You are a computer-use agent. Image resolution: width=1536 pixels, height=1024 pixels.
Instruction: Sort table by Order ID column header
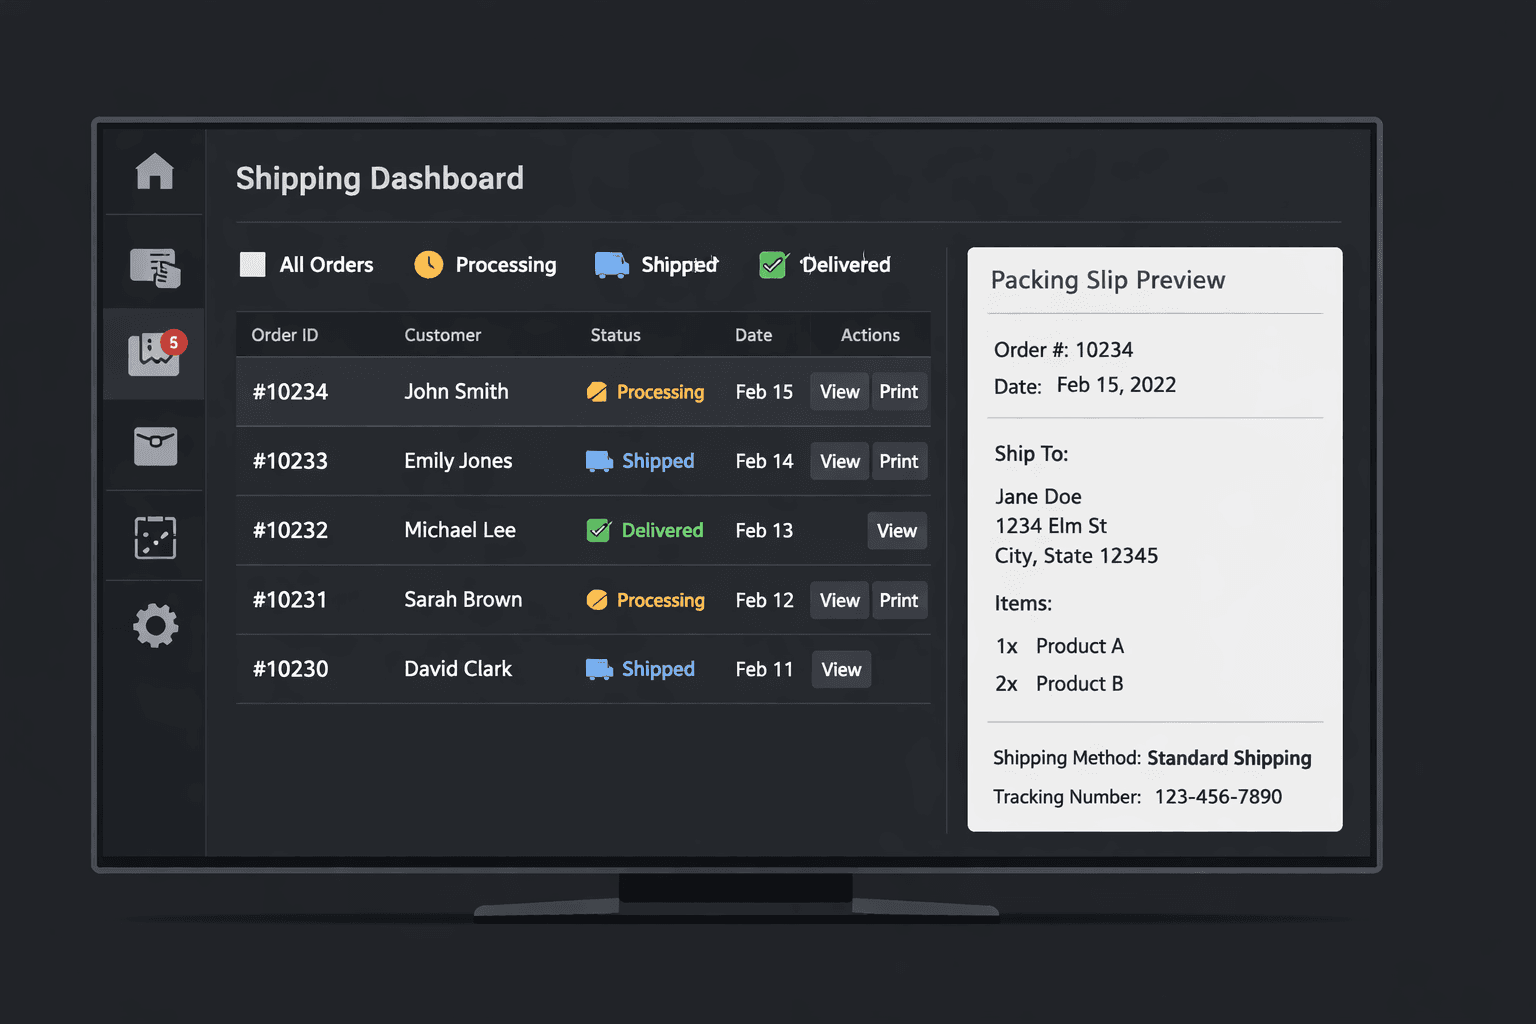285,335
